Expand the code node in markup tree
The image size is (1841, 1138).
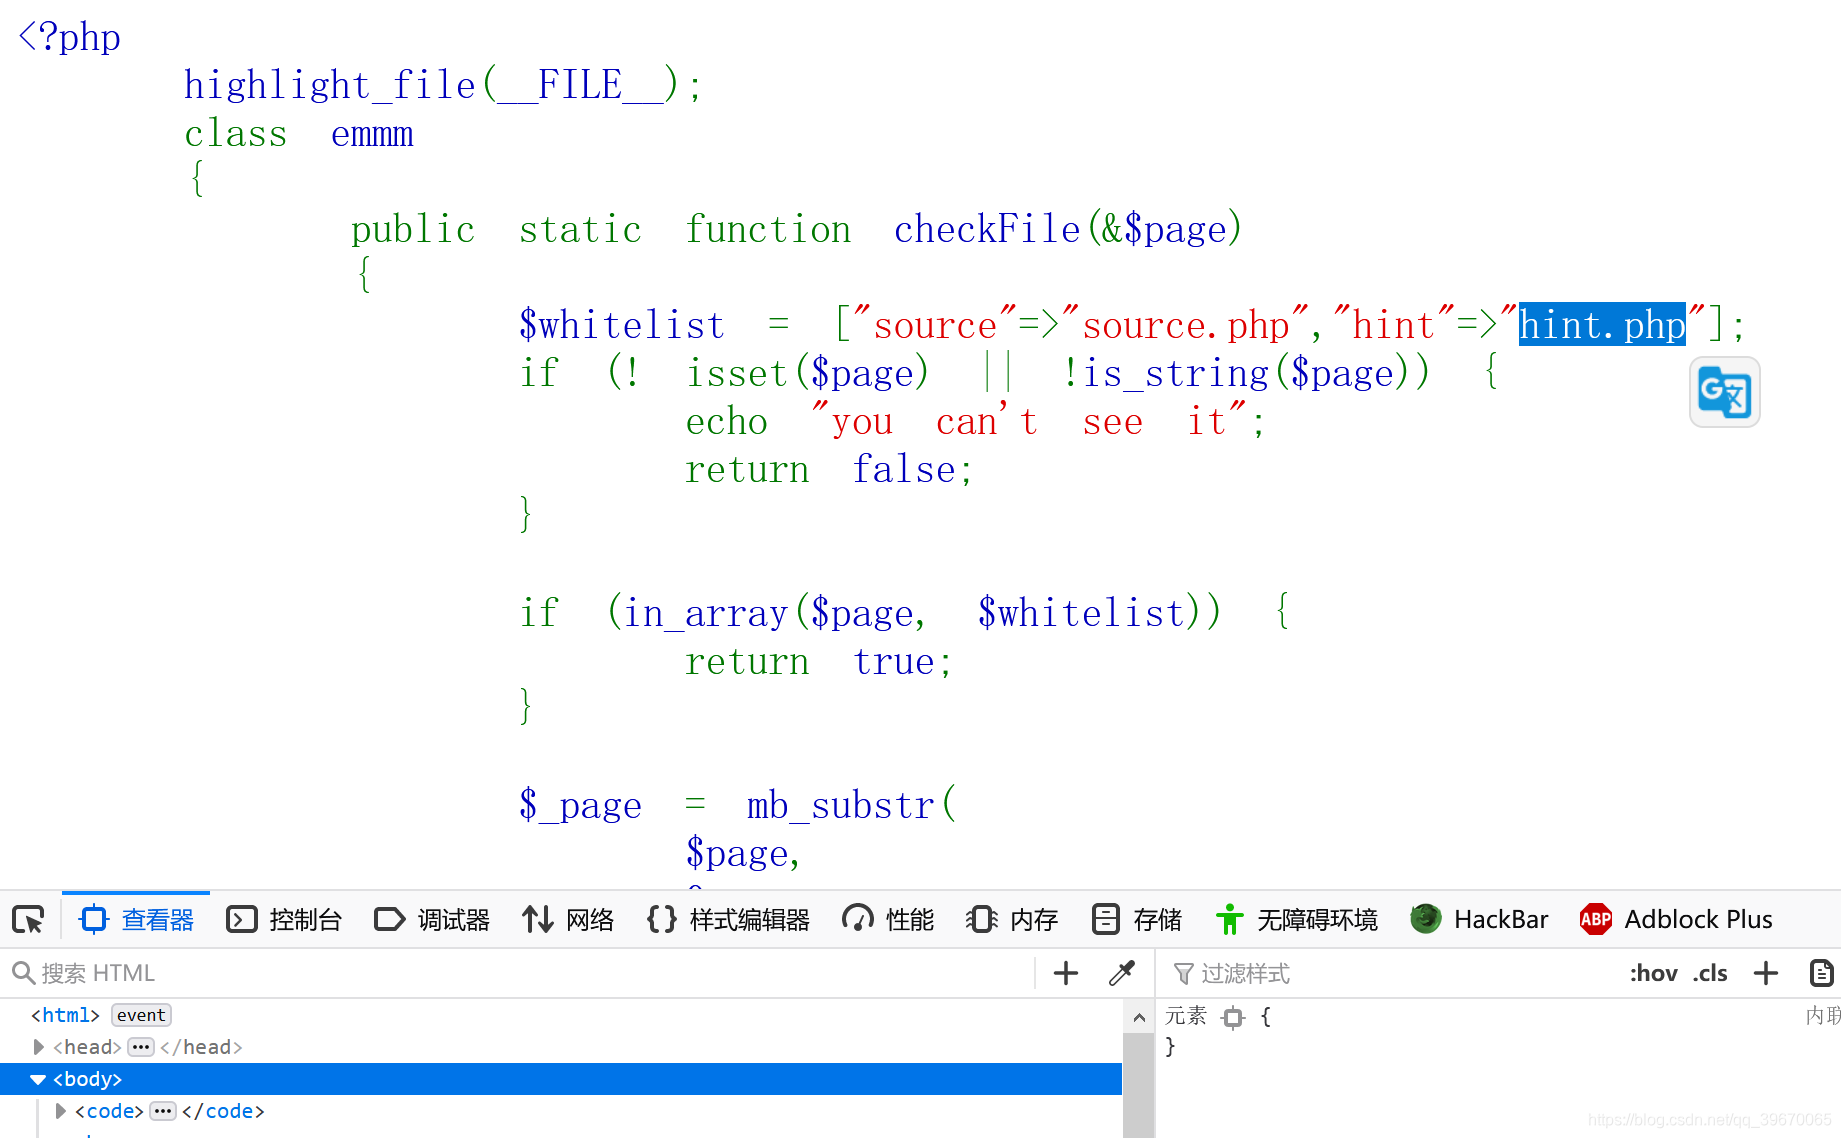(61, 1111)
